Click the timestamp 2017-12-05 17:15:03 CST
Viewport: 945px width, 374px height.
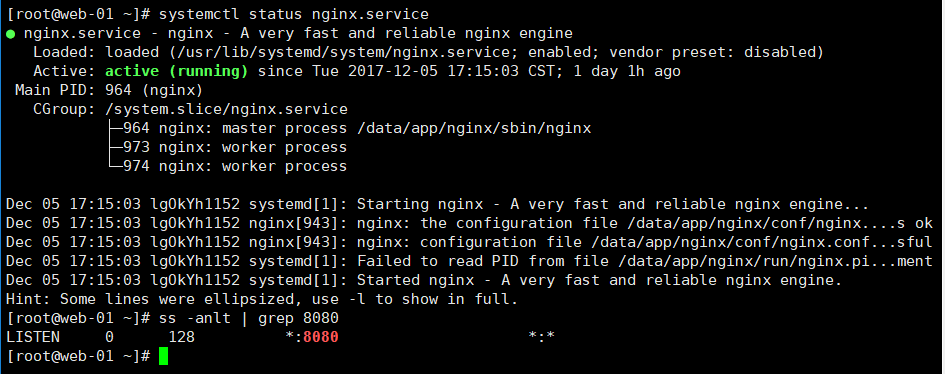coord(439,71)
